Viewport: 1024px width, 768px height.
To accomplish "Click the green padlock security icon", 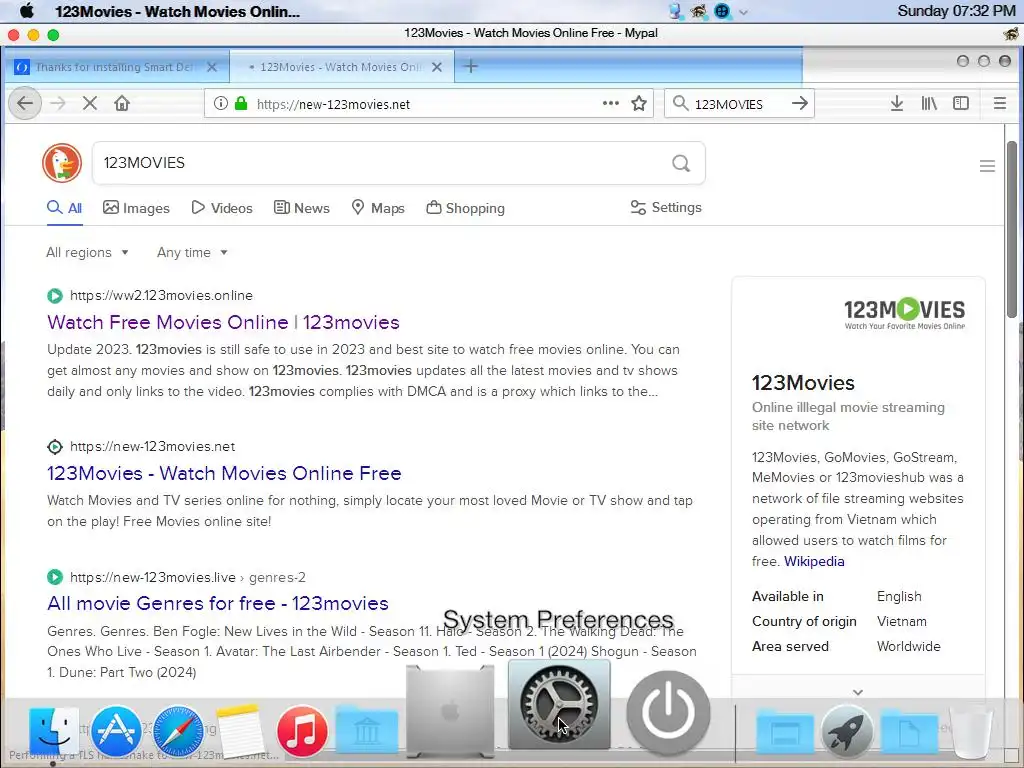I will click(x=242, y=103).
